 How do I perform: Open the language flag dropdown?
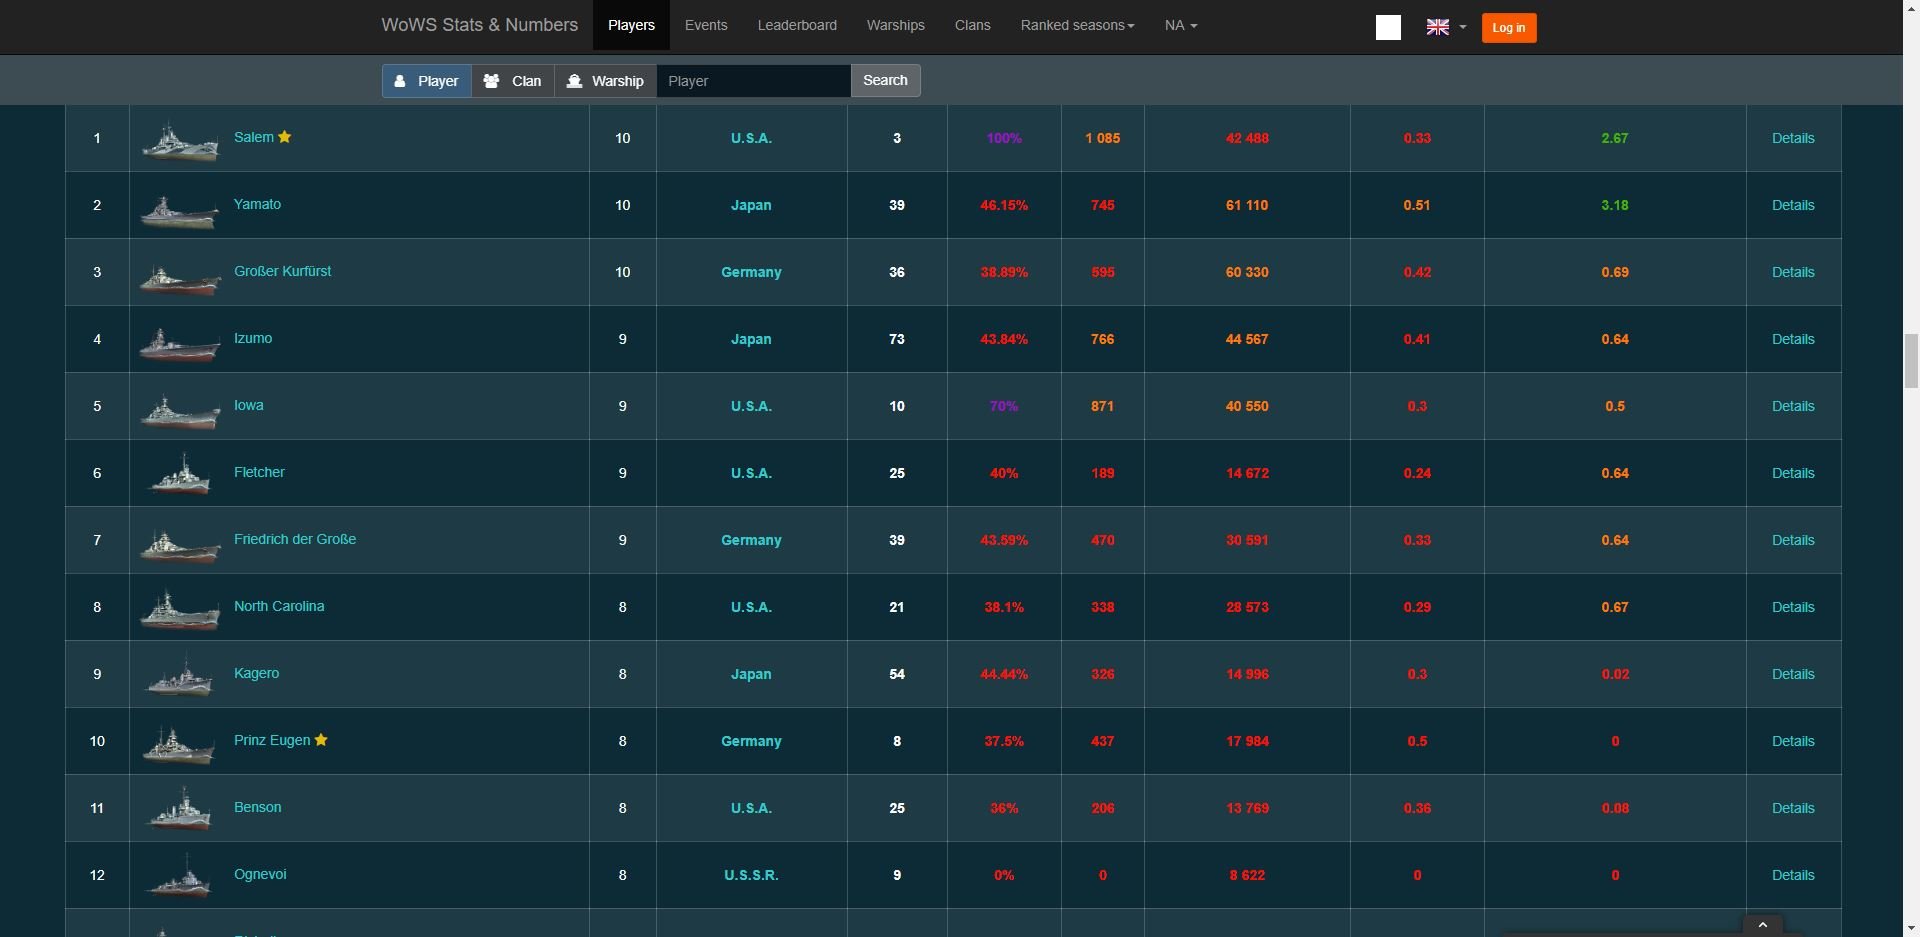pyautogui.click(x=1446, y=27)
